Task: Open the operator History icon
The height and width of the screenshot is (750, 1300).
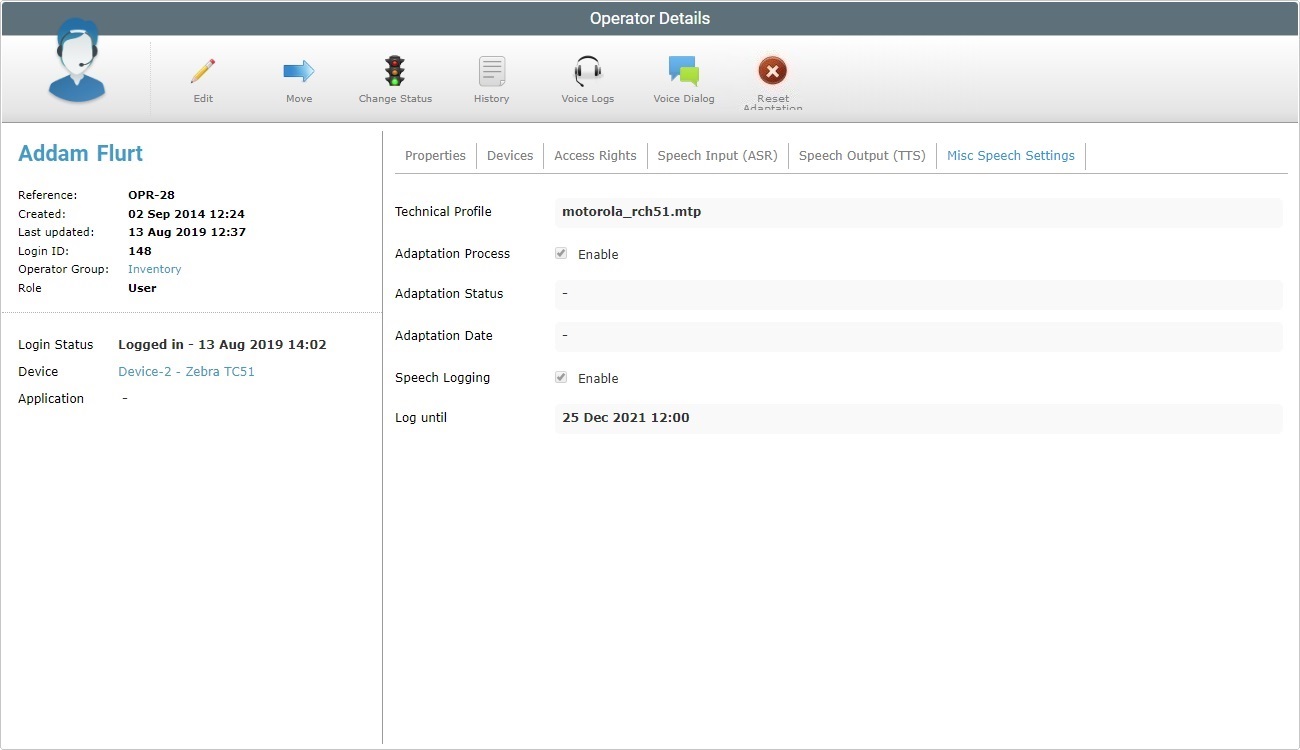Action: pos(491,78)
